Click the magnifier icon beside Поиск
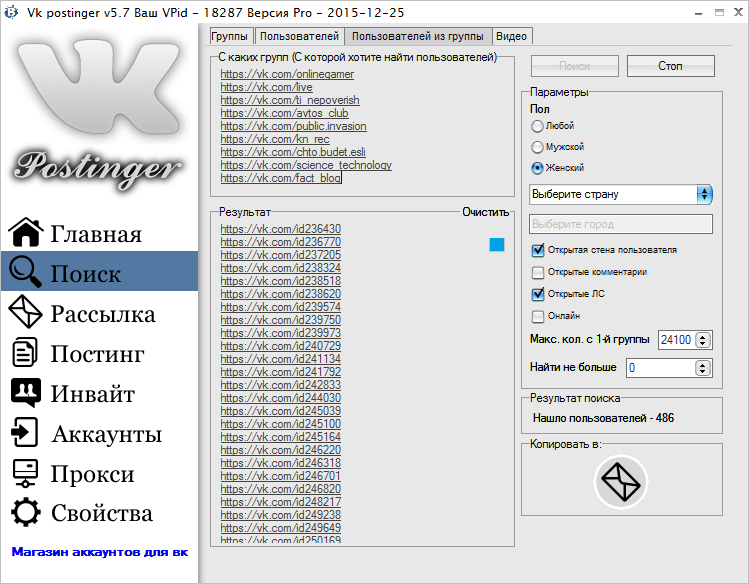This screenshot has width=749, height=584. pyautogui.click(x=25, y=272)
